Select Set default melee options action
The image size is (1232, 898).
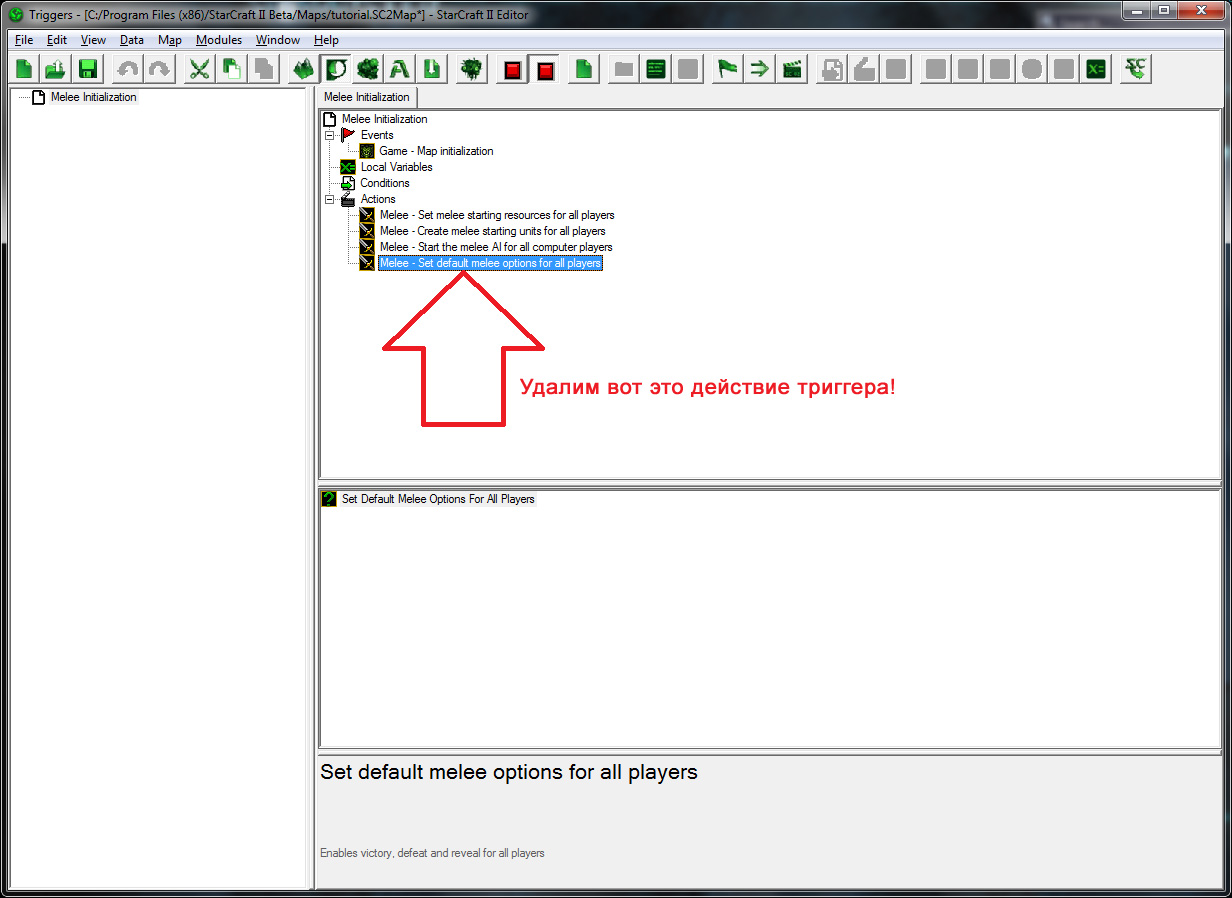pos(490,263)
